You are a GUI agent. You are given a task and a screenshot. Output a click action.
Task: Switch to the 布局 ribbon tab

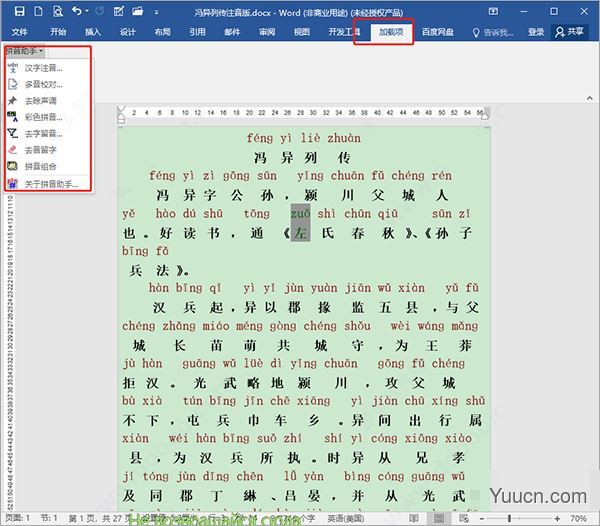162,32
